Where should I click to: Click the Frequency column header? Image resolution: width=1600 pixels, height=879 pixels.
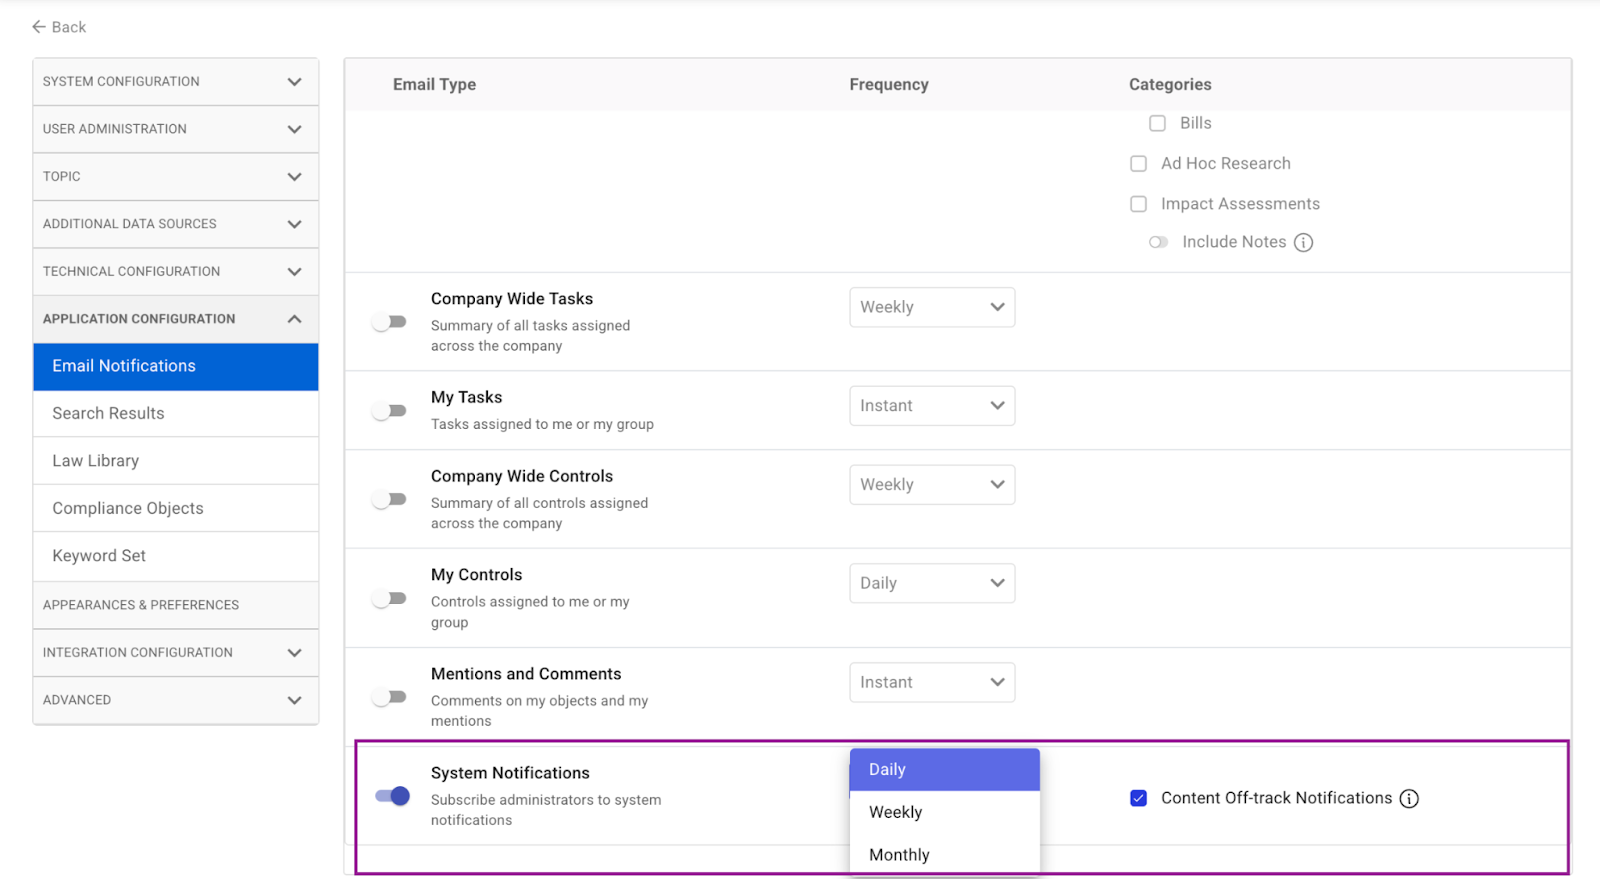(889, 85)
